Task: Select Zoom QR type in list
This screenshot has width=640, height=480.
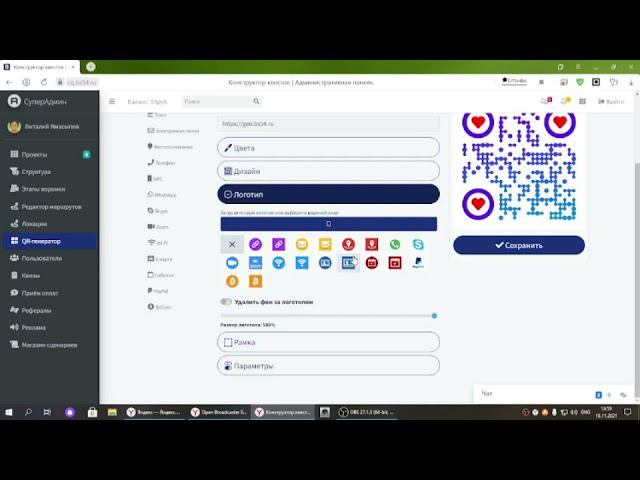Action: [158, 227]
